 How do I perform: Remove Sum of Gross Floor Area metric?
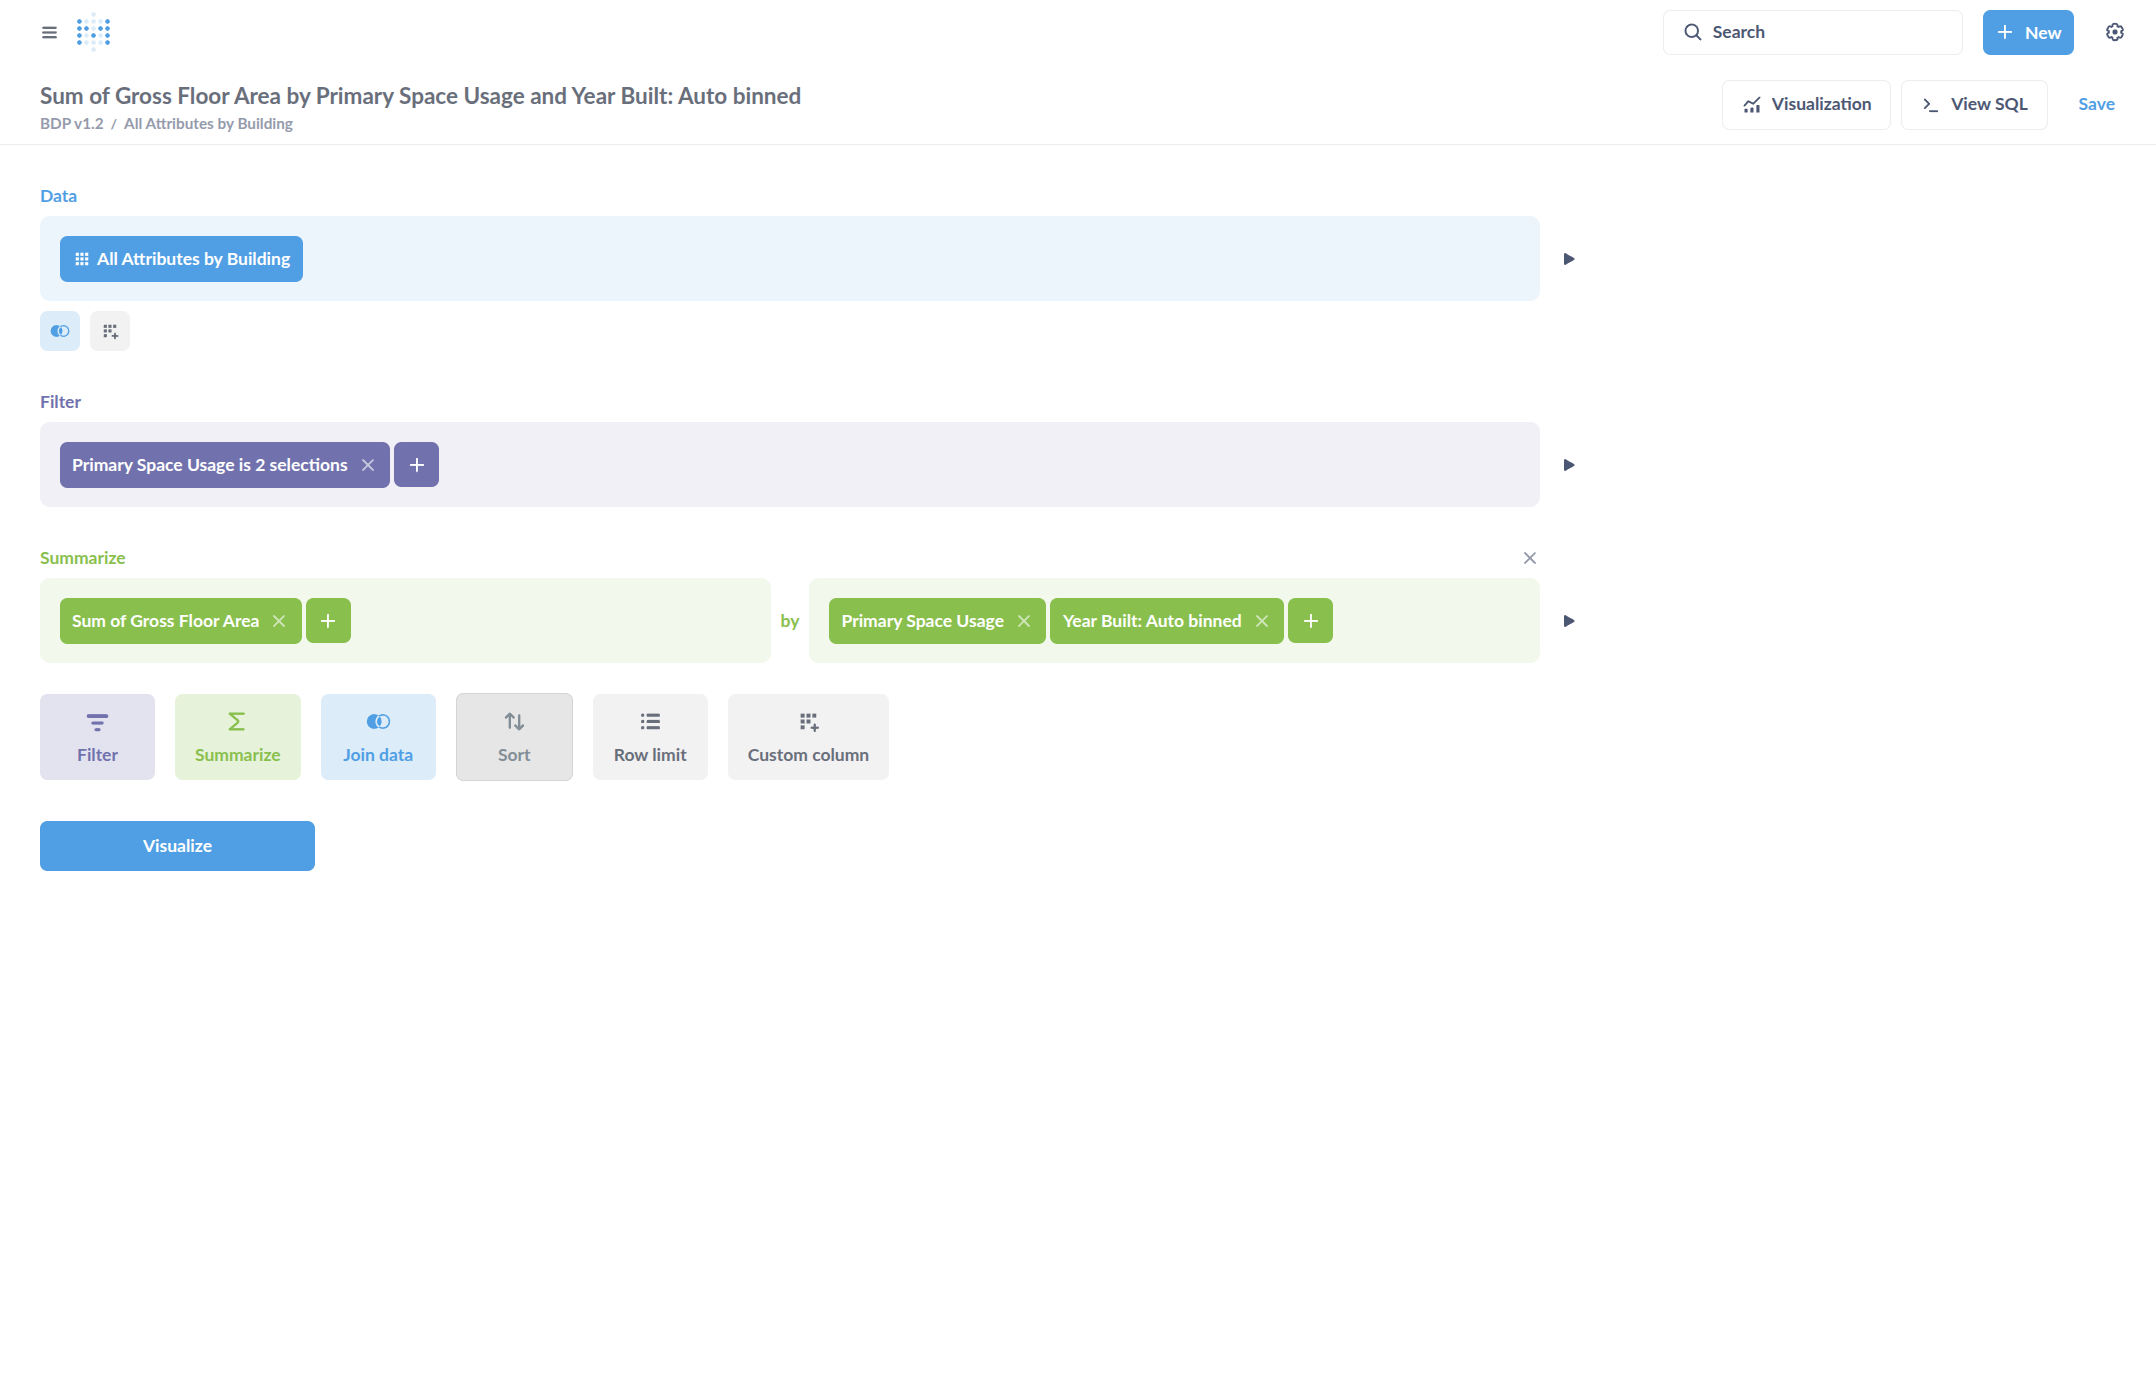click(x=279, y=621)
